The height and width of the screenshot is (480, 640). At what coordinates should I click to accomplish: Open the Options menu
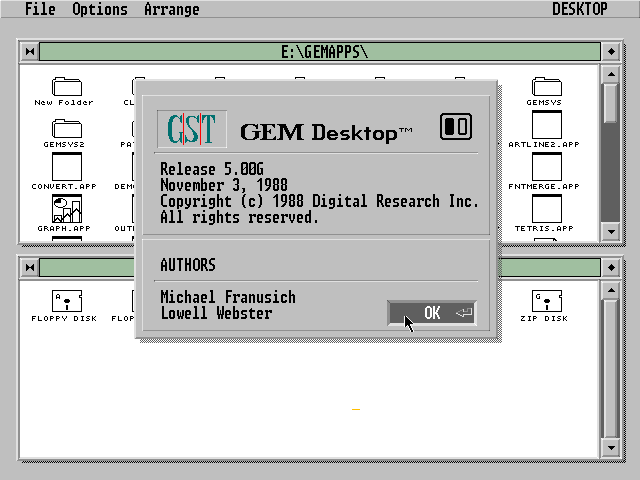pos(100,9)
